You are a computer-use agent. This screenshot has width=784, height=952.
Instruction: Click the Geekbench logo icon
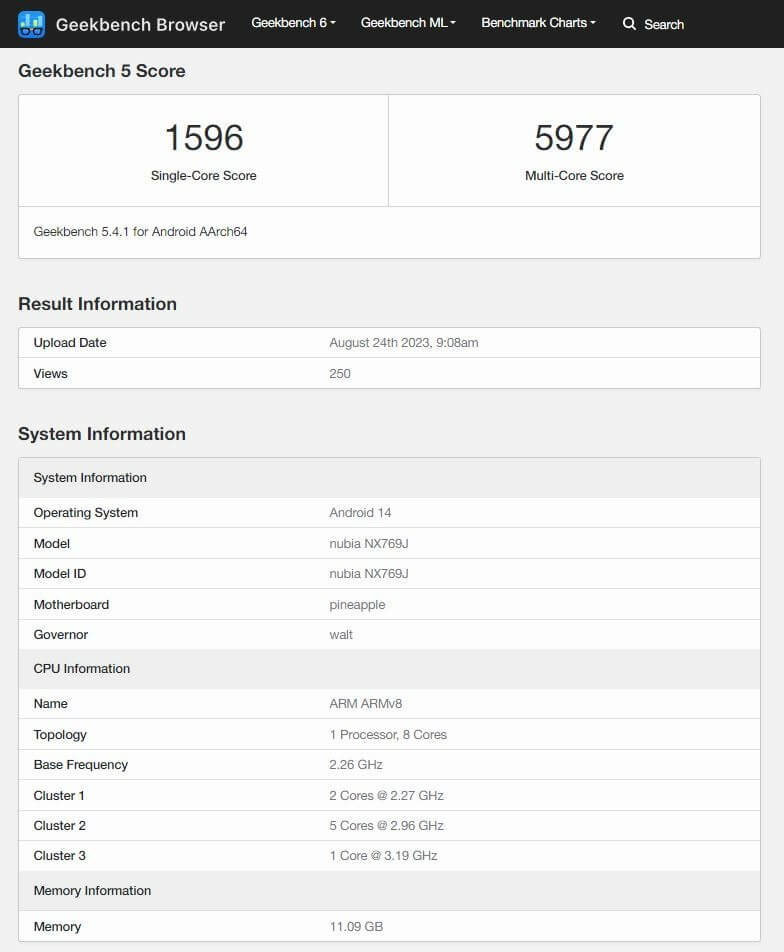[x=32, y=24]
